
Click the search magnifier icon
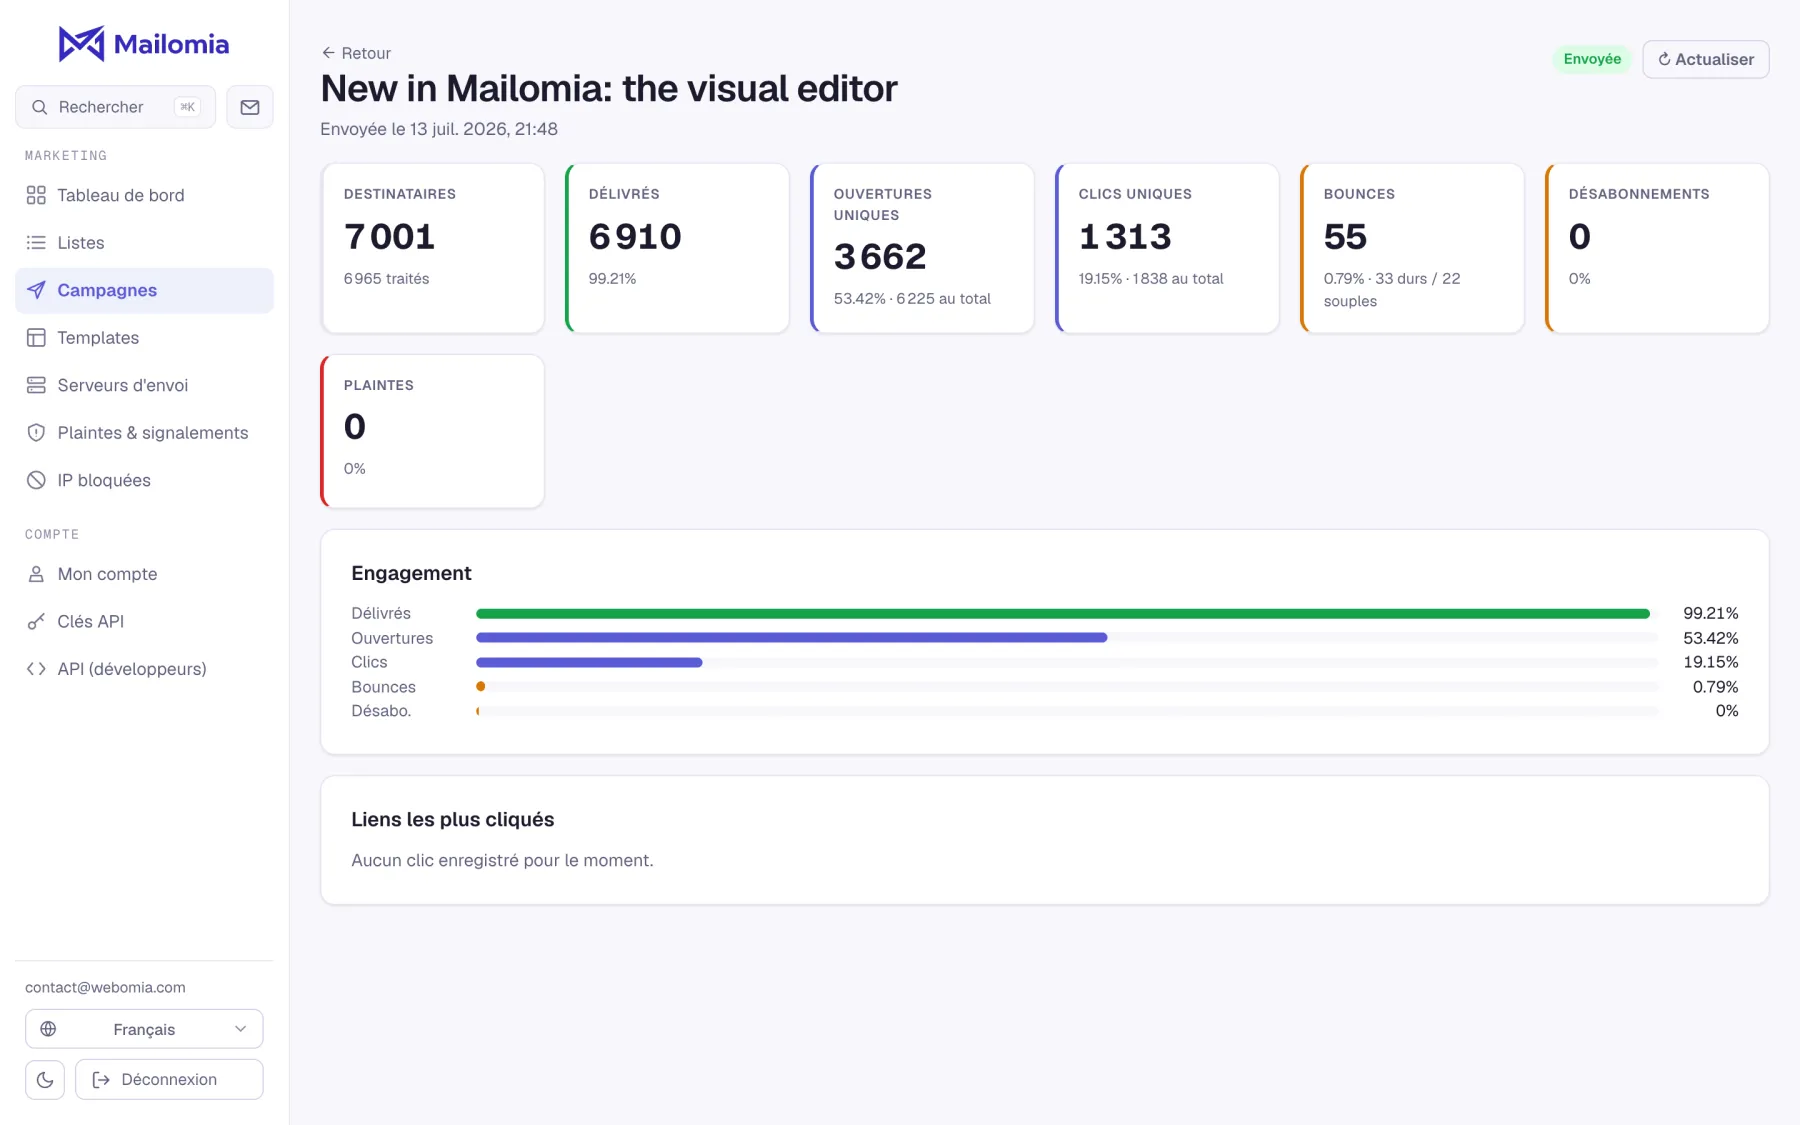tap(40, 107)
